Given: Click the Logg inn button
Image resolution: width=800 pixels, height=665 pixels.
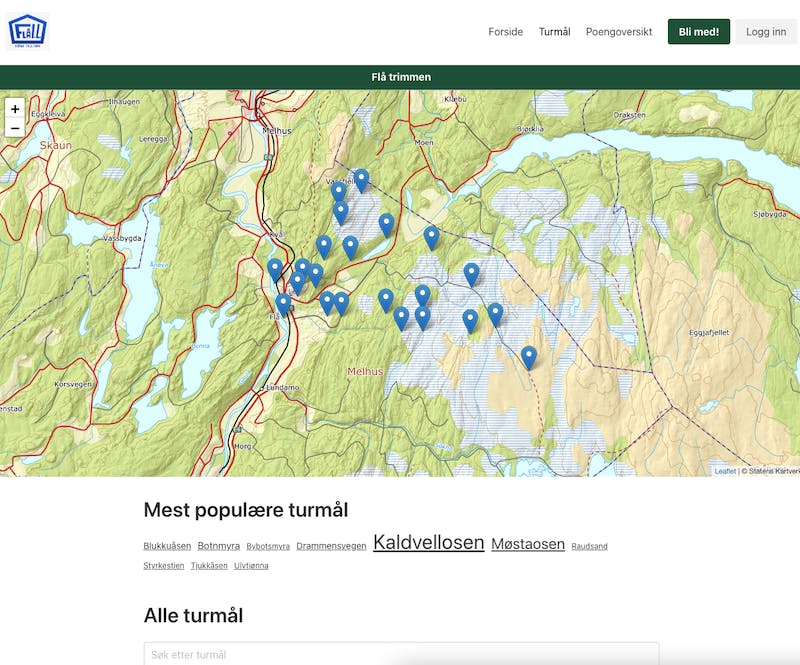Looking at the screenshot, I should click(765, 32).
